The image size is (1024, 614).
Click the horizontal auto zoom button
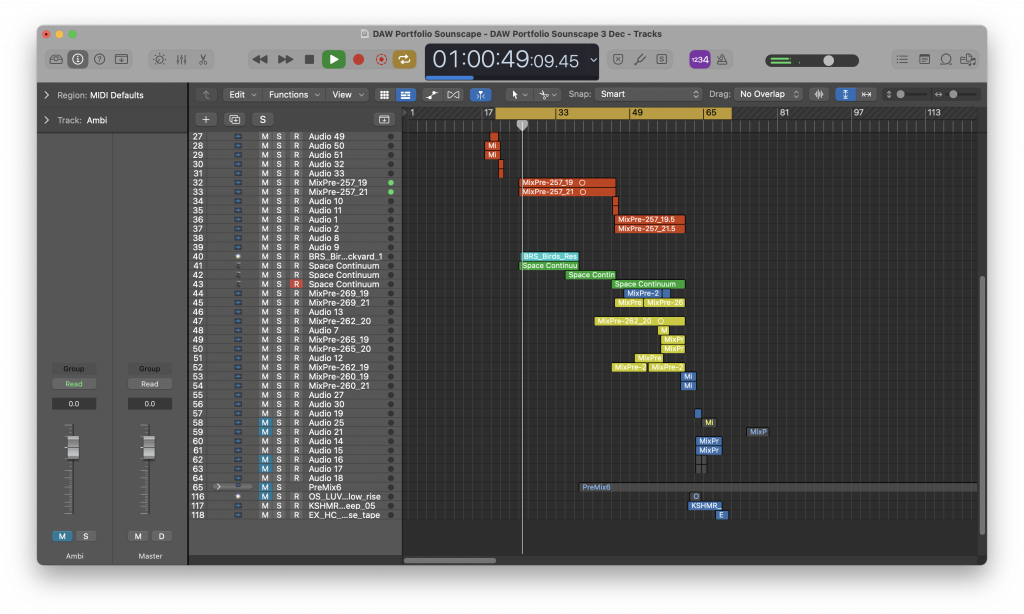tap(867, 95)
